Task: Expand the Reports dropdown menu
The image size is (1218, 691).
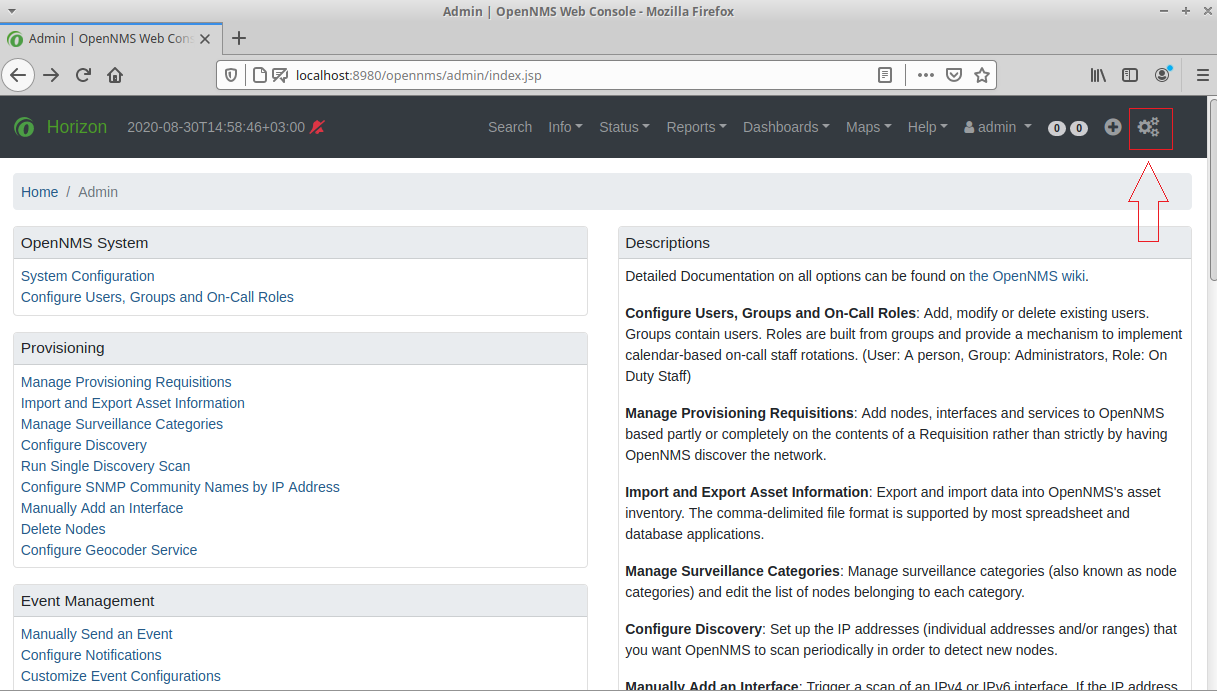Action: [696, 127]
